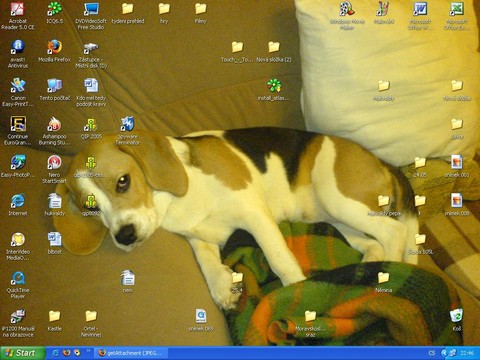This screenshot has height=360, width=480.
Task: Open Mozilla Firefox desktop shortcut
Action: 54,51
